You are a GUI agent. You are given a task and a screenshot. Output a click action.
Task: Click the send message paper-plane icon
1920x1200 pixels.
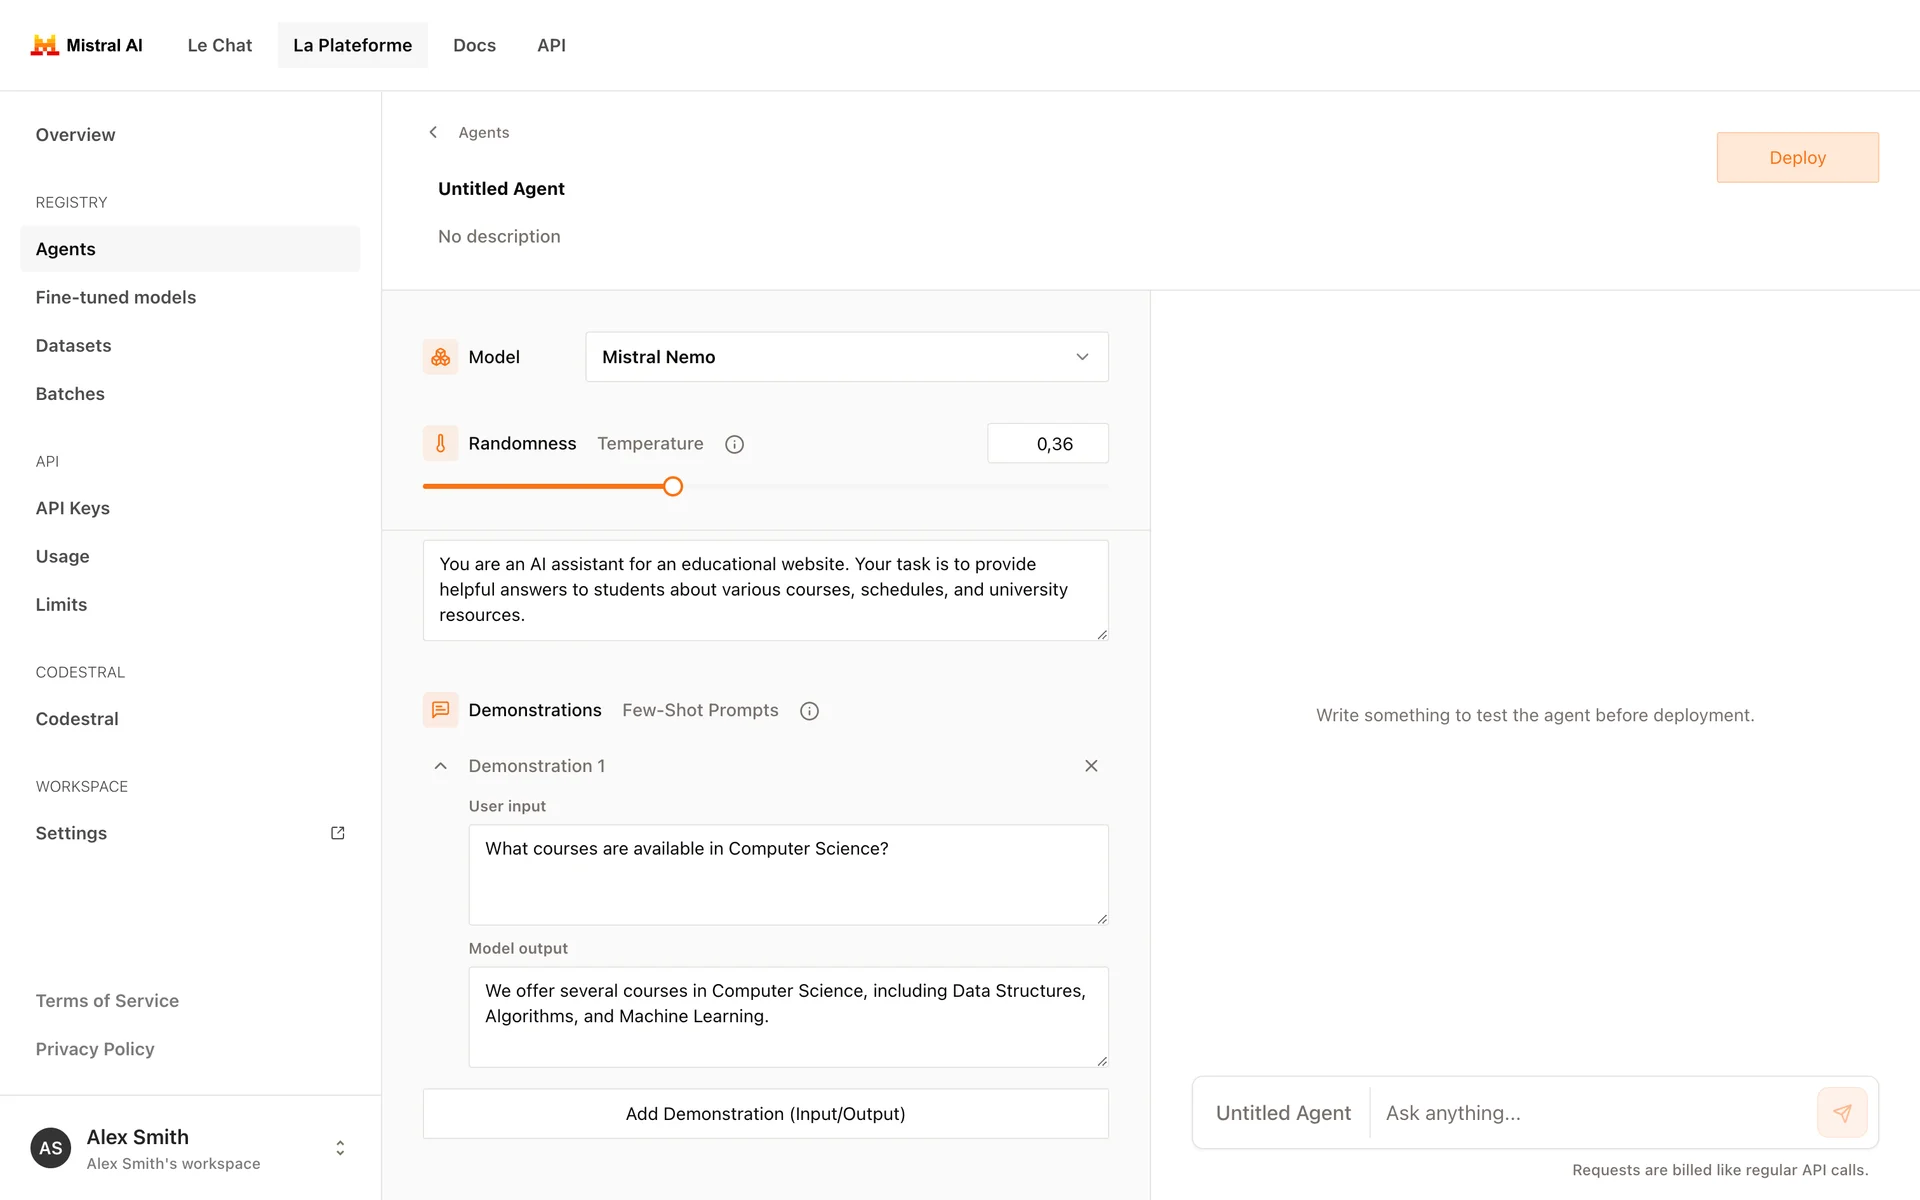pyautogui.click(x=1841, y=1113)
